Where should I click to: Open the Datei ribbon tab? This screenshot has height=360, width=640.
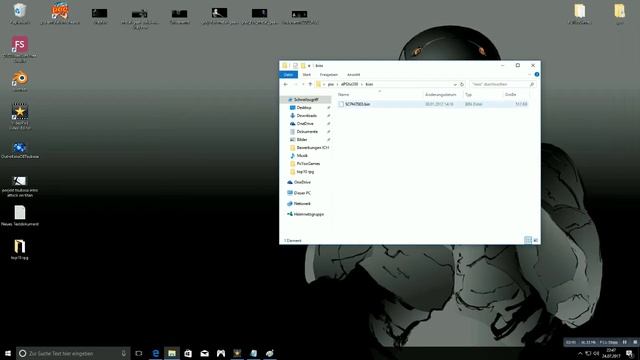[289, 75]
